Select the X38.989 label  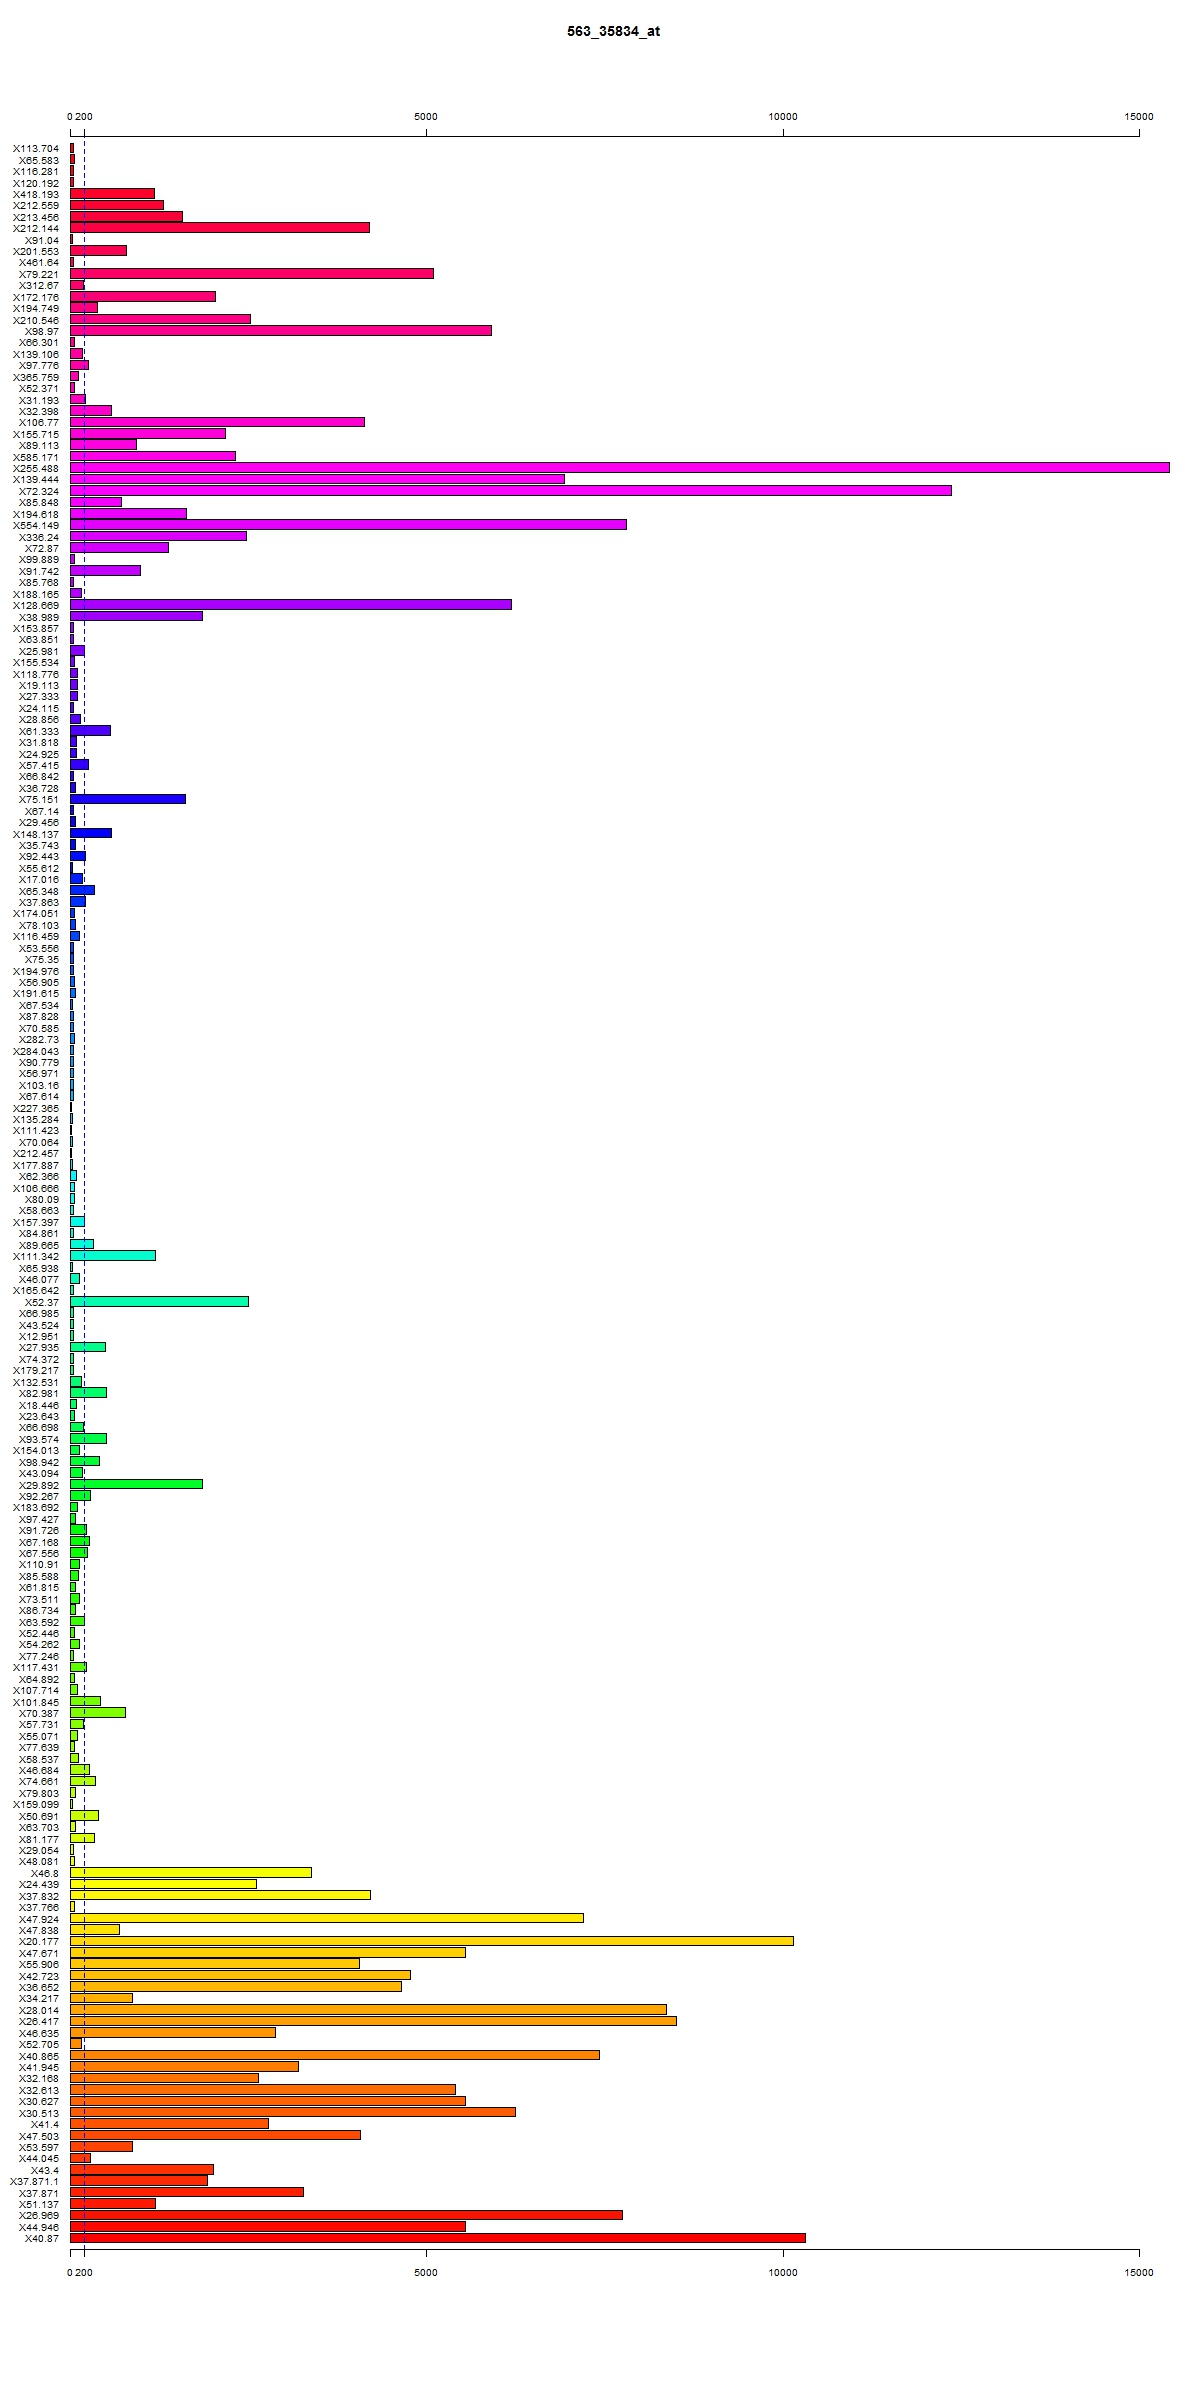39,617
